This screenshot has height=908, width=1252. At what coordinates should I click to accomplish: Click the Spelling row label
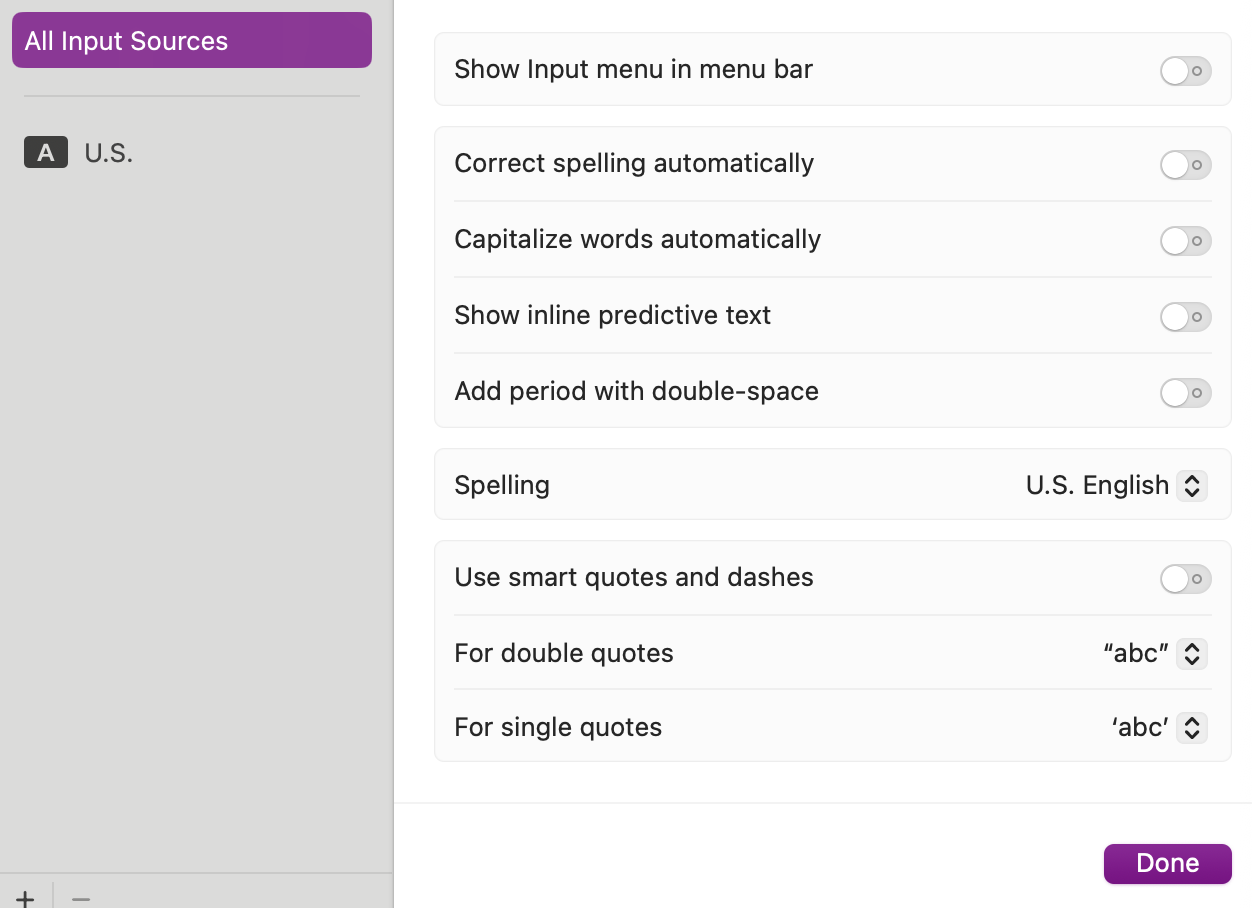[x=502, y=486]
